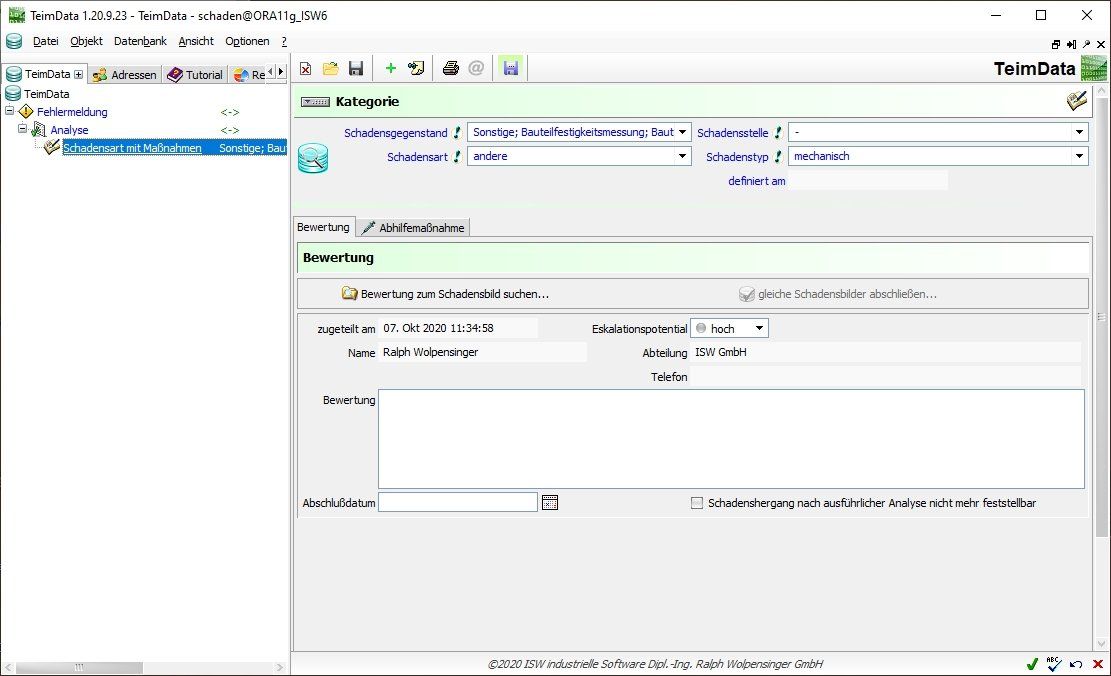This screenshot has height=676, width=1111.
Task: Open a file via the folder icon
Action: click(330, 68)
